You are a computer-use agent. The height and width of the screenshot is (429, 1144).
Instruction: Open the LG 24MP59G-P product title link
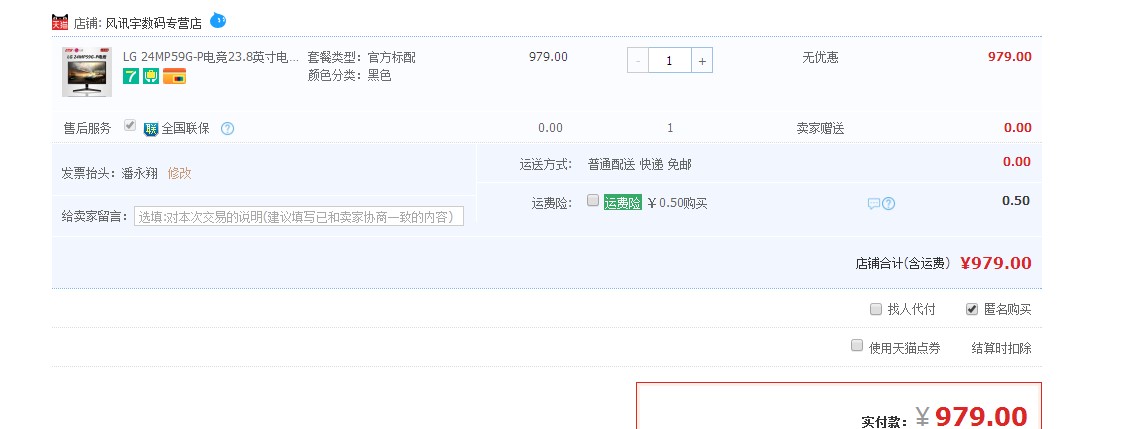[x=211, y=57]
